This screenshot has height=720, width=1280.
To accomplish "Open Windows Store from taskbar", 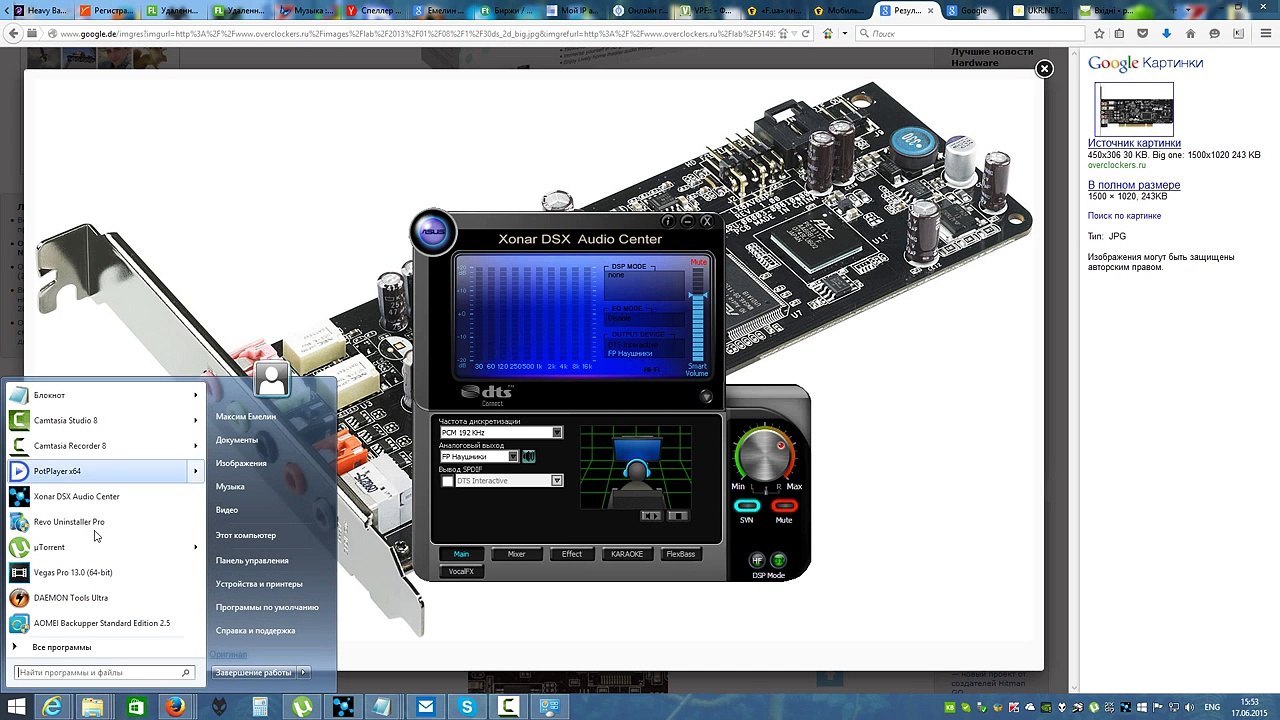I will [x=135, y=708].
